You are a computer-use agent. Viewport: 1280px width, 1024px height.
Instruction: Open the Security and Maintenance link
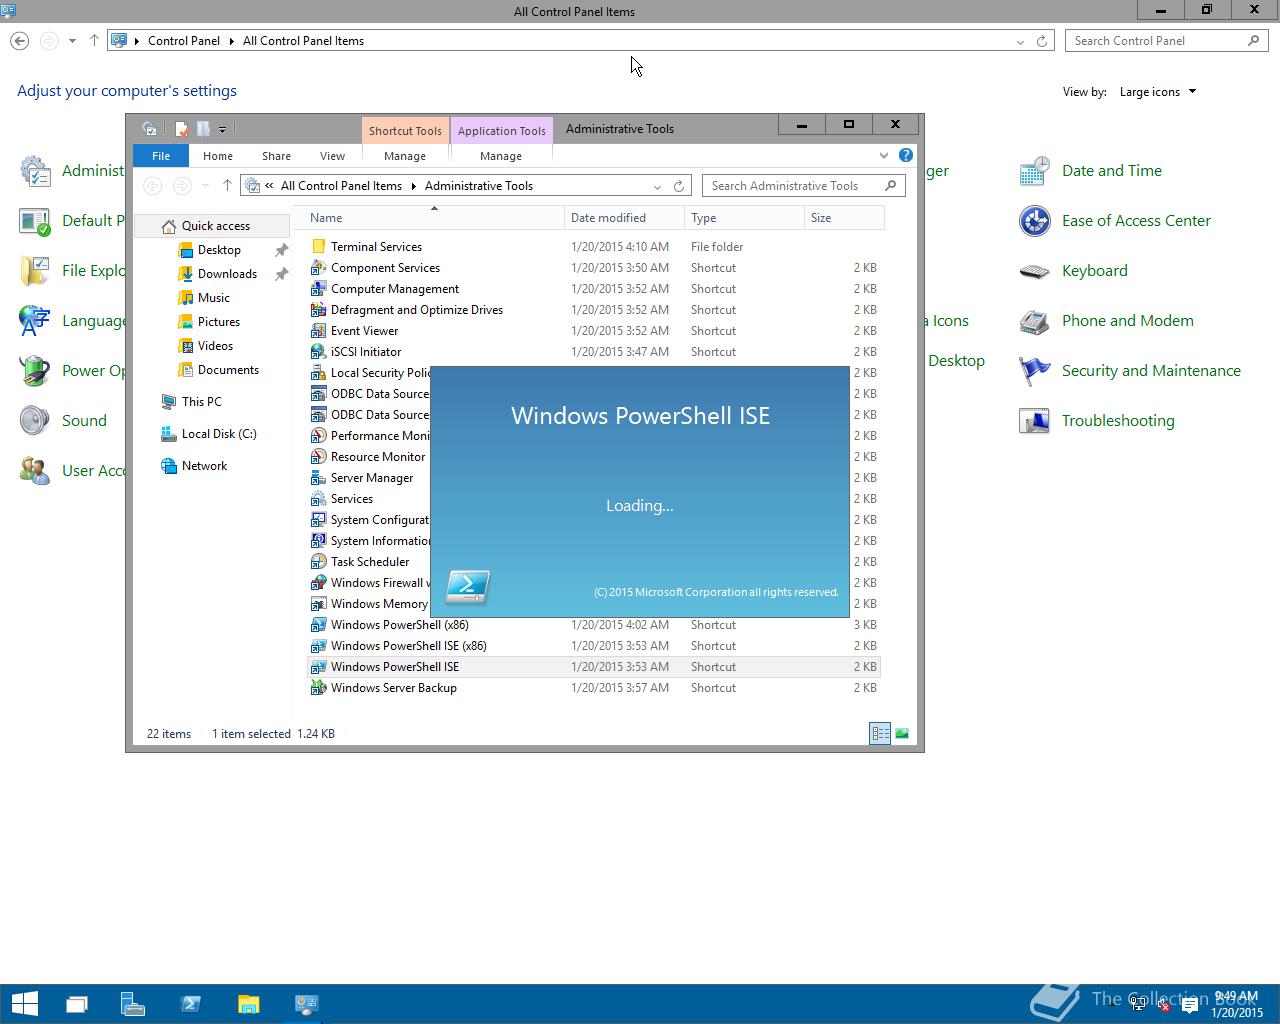click(1151, 371)
